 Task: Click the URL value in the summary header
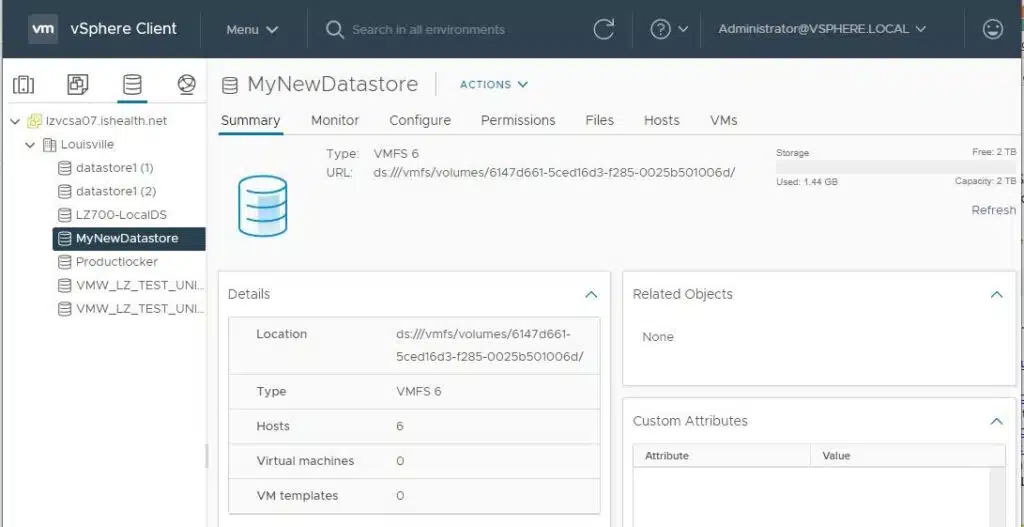554,173
